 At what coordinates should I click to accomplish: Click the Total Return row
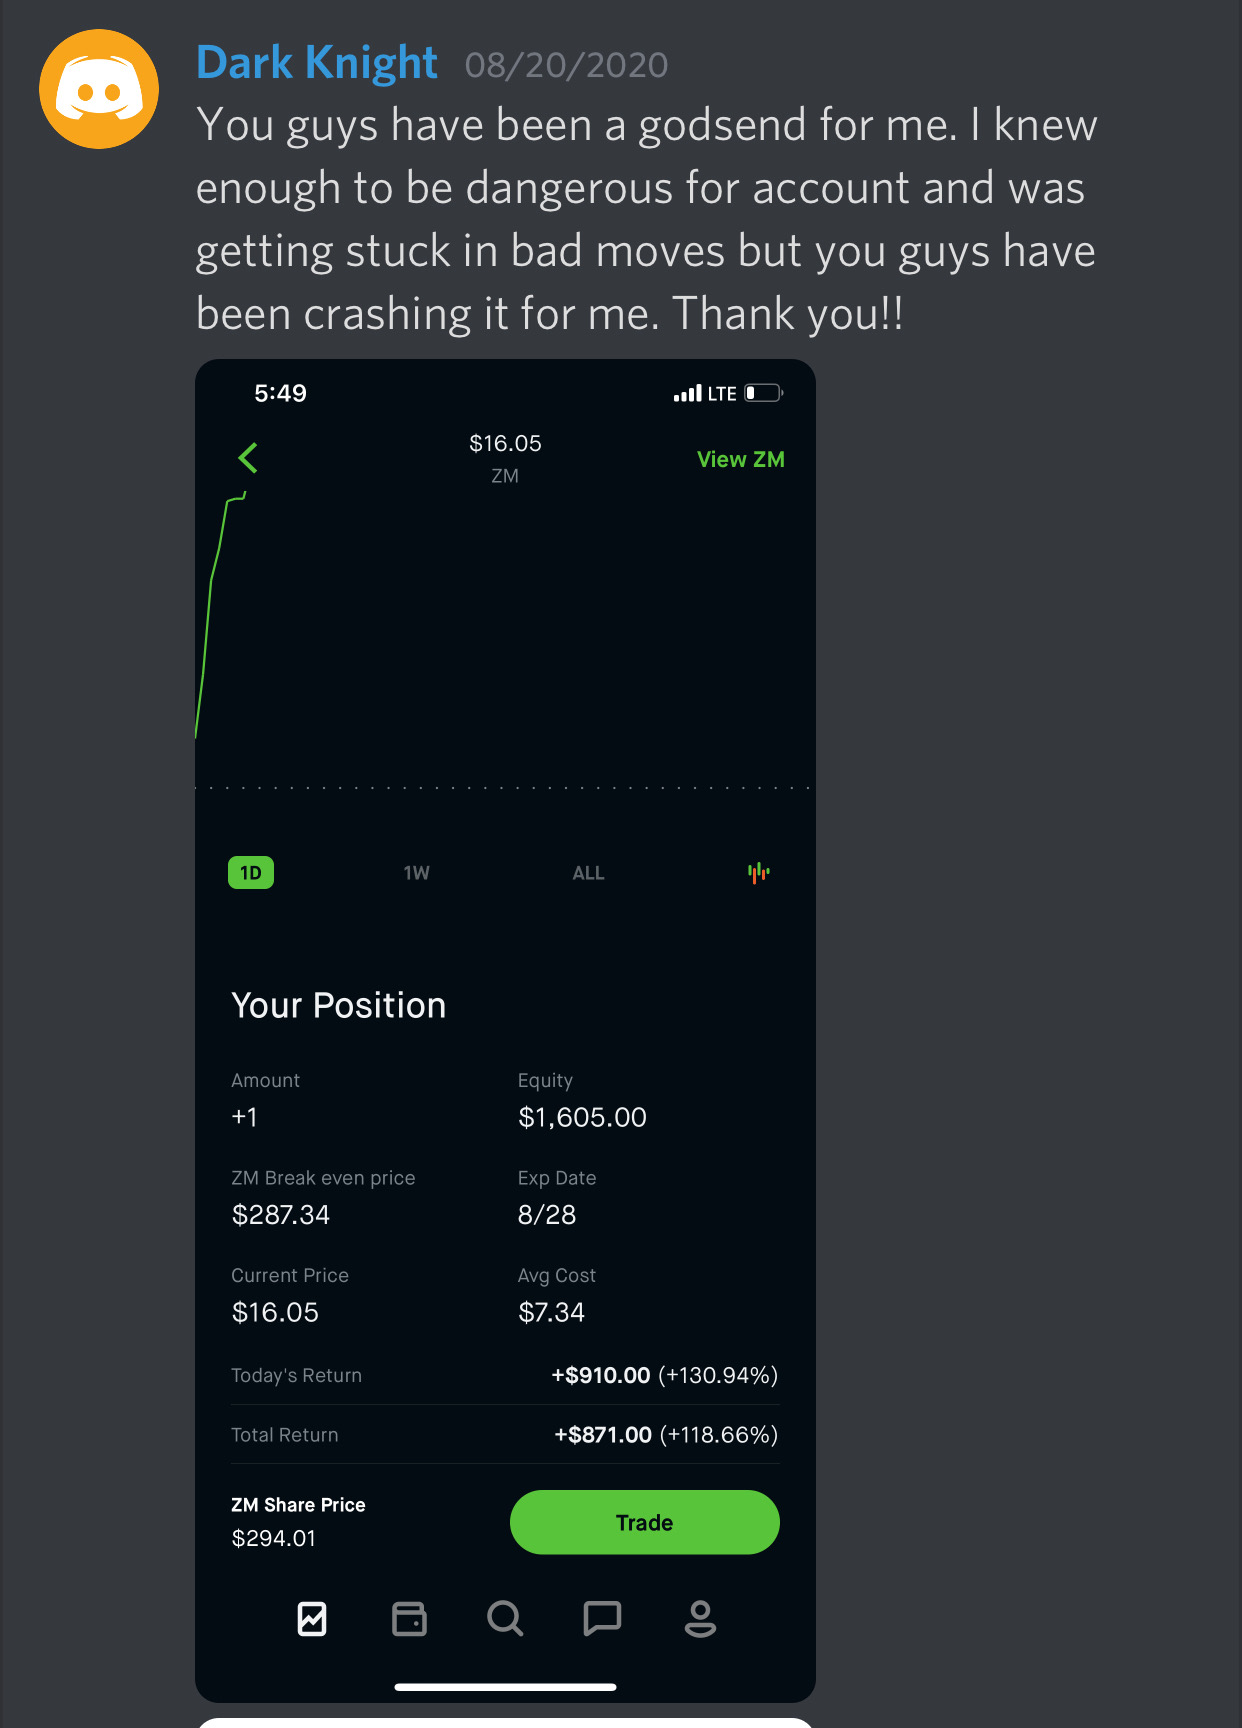505,1434
